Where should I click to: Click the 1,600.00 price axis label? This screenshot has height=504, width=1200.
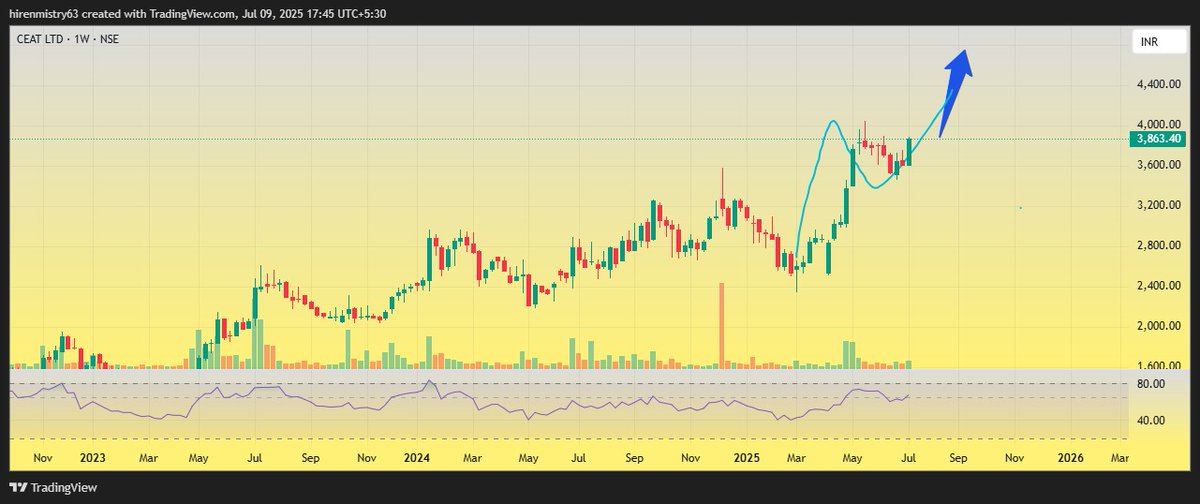point(1160,366)
